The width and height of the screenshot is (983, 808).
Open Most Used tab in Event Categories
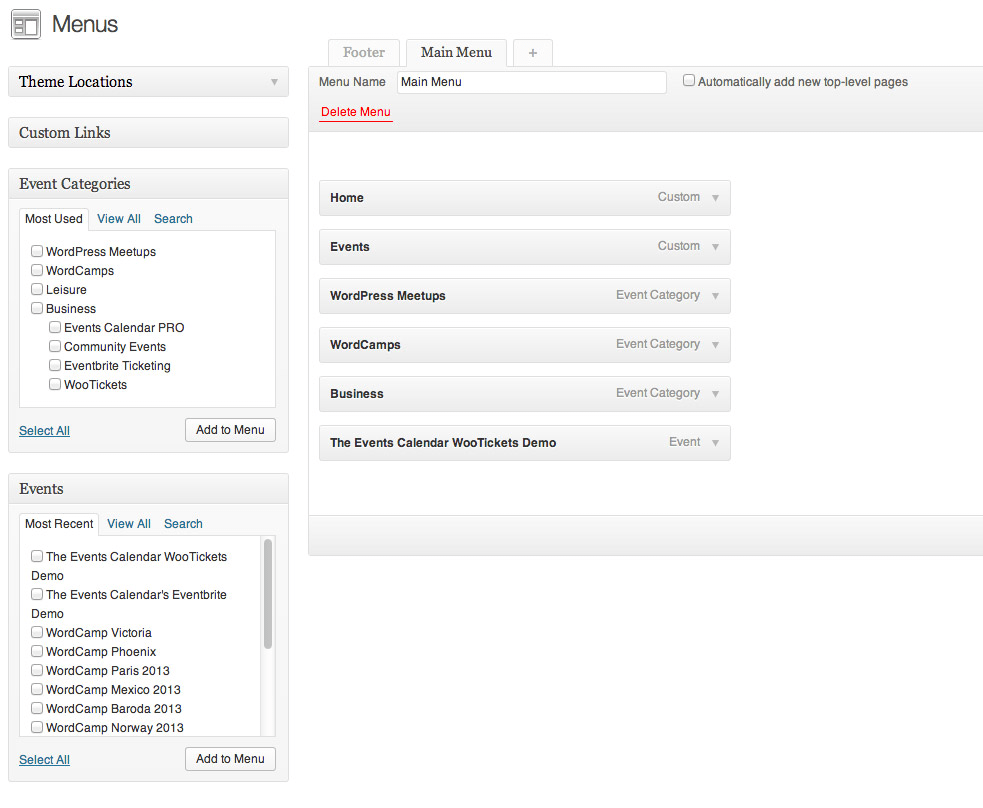click(54, 219)
